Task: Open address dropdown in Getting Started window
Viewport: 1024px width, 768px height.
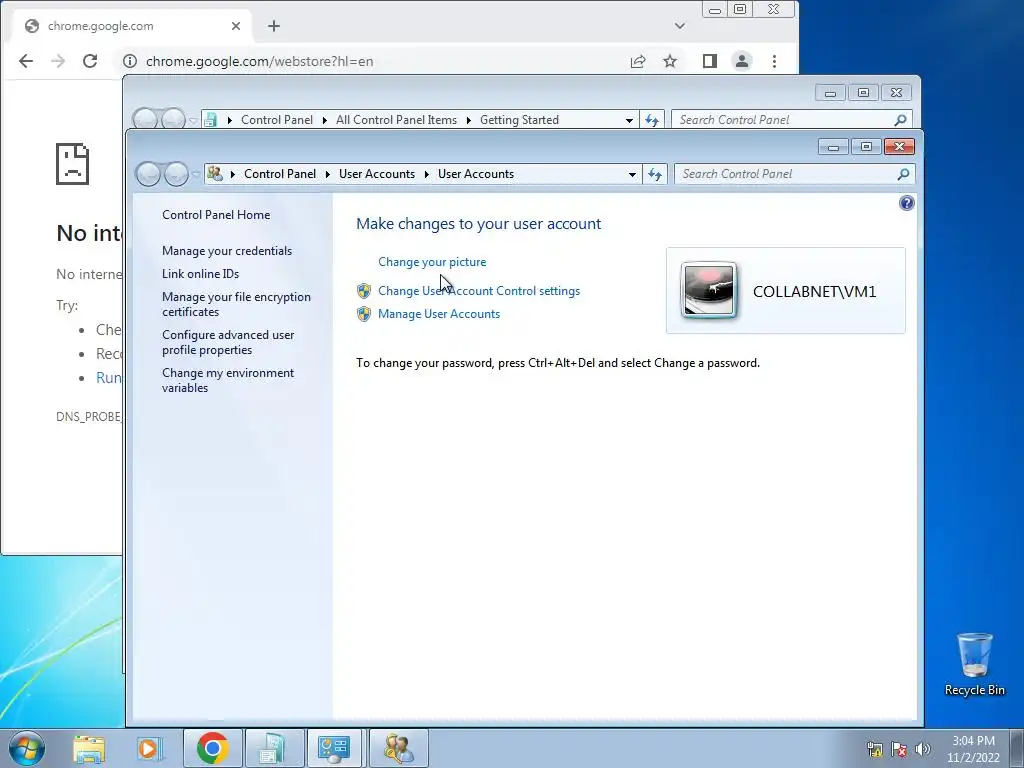Action: tap(629, 120)
